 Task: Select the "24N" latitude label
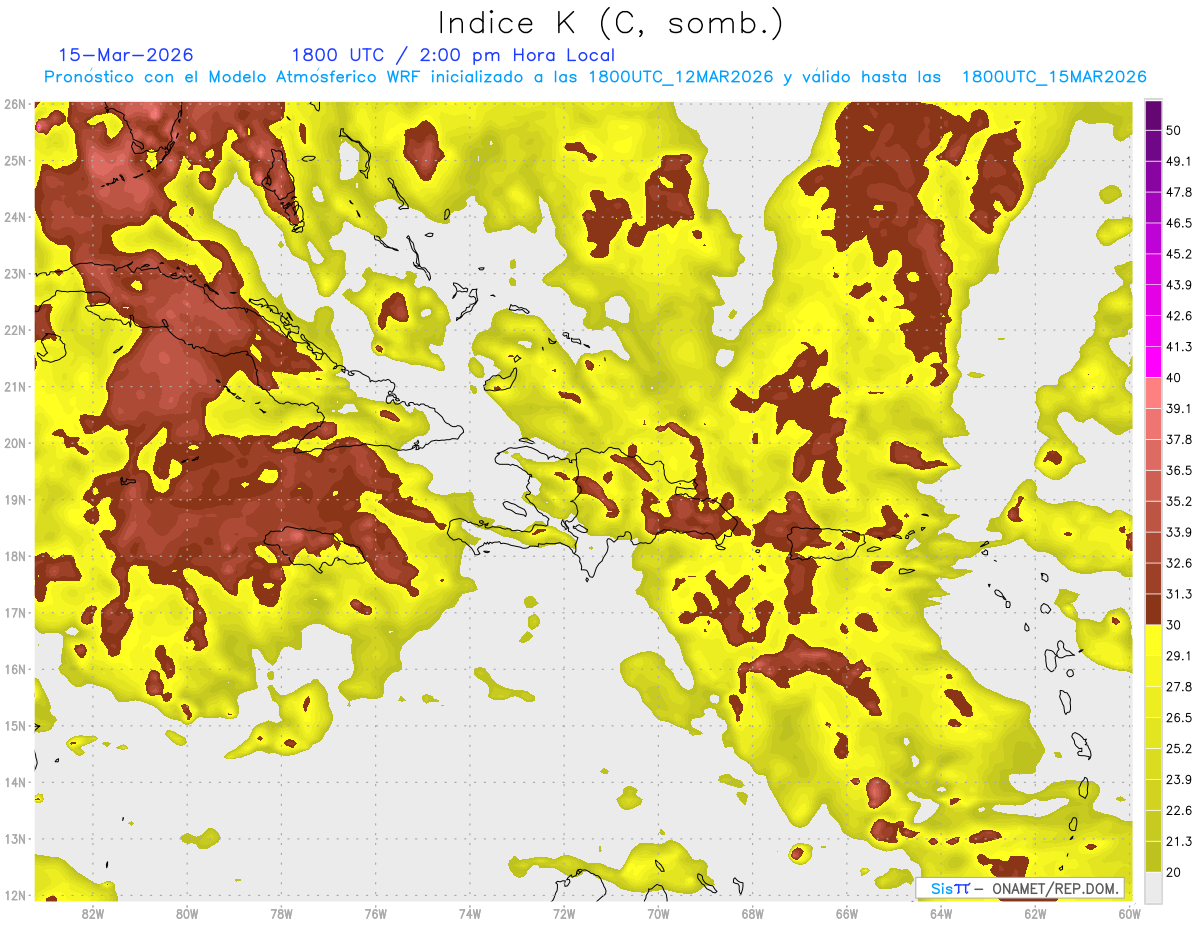pos(14,217)
